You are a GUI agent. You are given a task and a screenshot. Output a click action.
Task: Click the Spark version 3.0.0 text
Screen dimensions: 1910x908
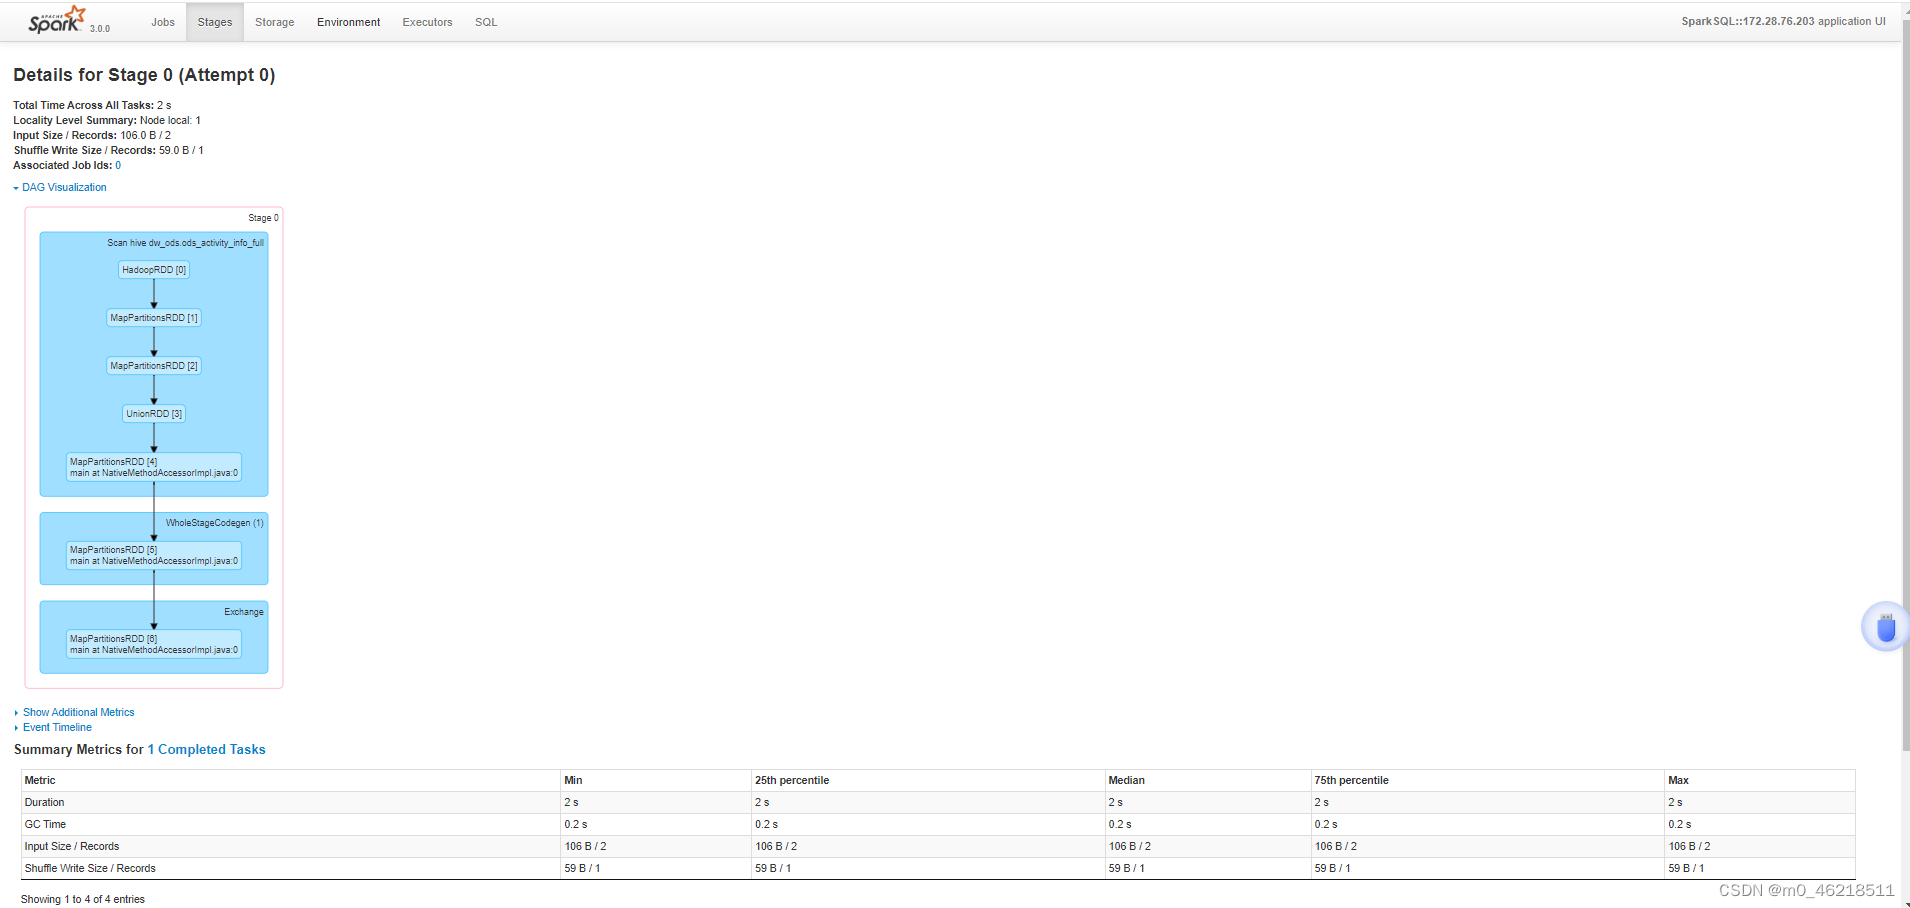click(x=100, y=29)
